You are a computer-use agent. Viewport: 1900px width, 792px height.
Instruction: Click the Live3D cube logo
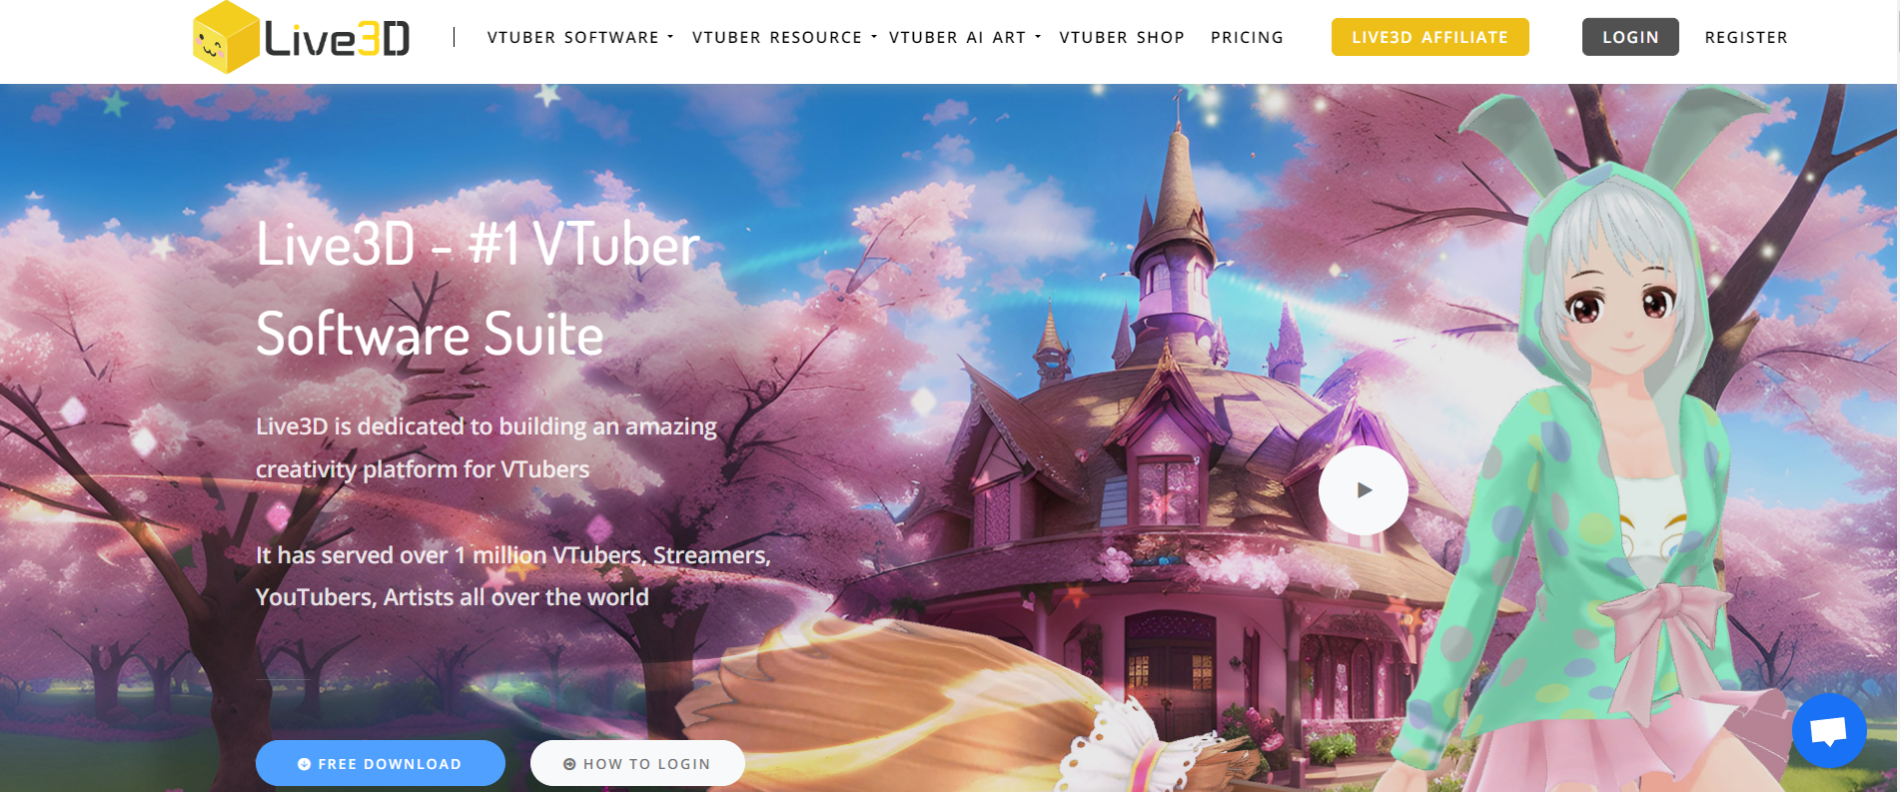point(226,37)
